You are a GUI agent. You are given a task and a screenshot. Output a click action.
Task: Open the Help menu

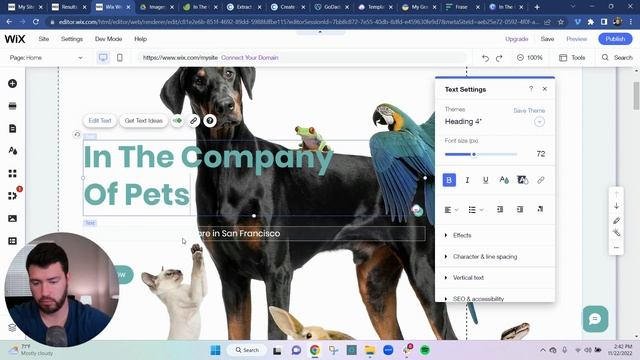tap(140, 39)
